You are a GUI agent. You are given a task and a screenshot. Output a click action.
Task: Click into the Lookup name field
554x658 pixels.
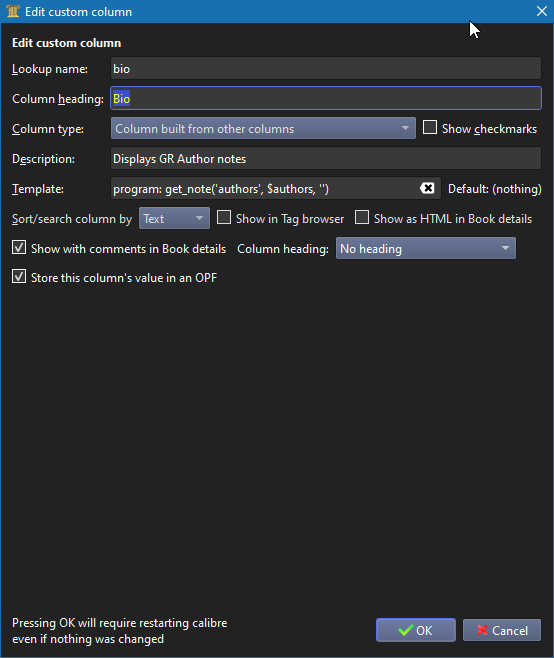pos(326,68)
